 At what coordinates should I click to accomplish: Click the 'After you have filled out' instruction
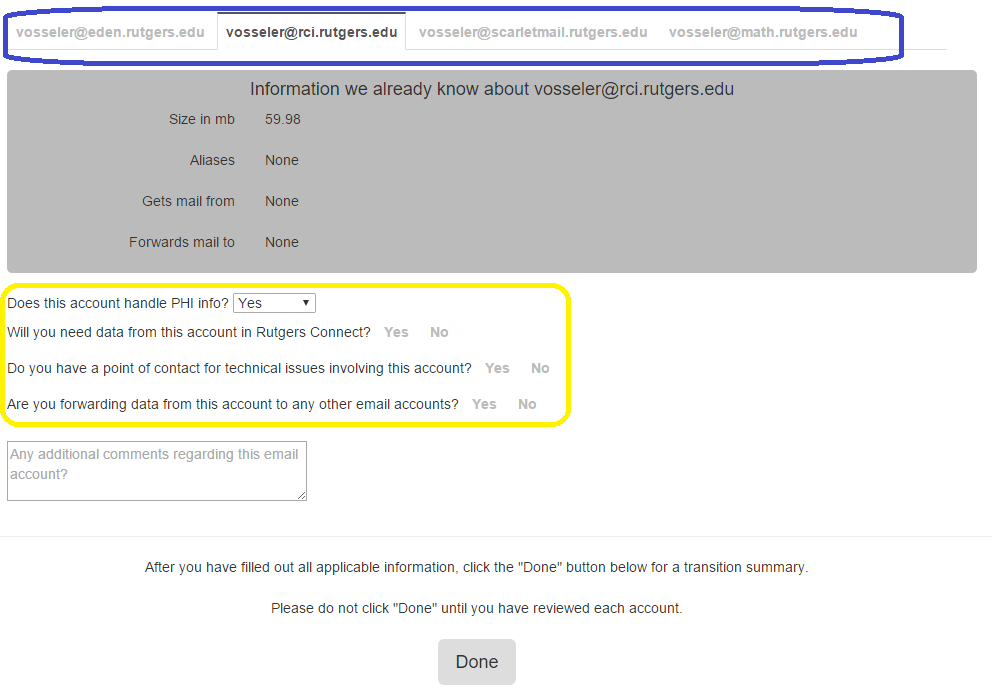point(476,567)
